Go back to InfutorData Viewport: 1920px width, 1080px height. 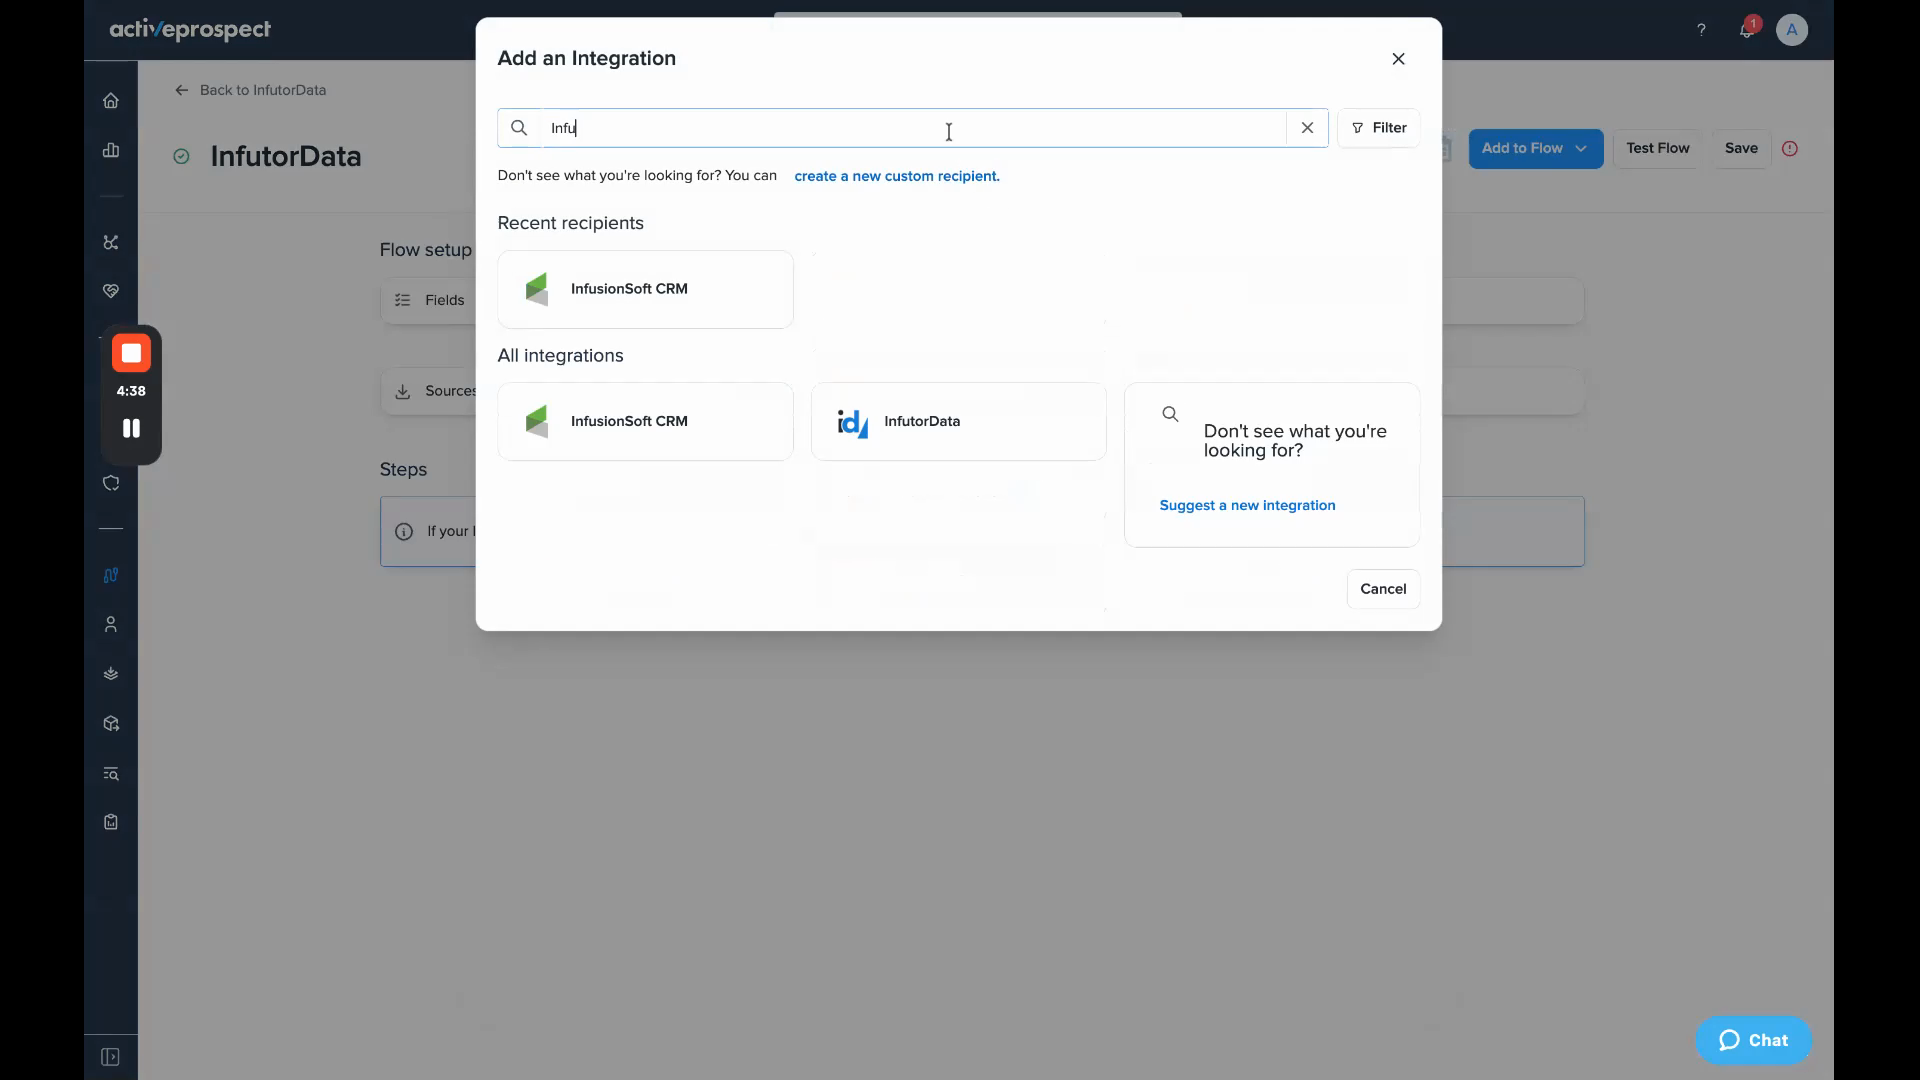251,90
